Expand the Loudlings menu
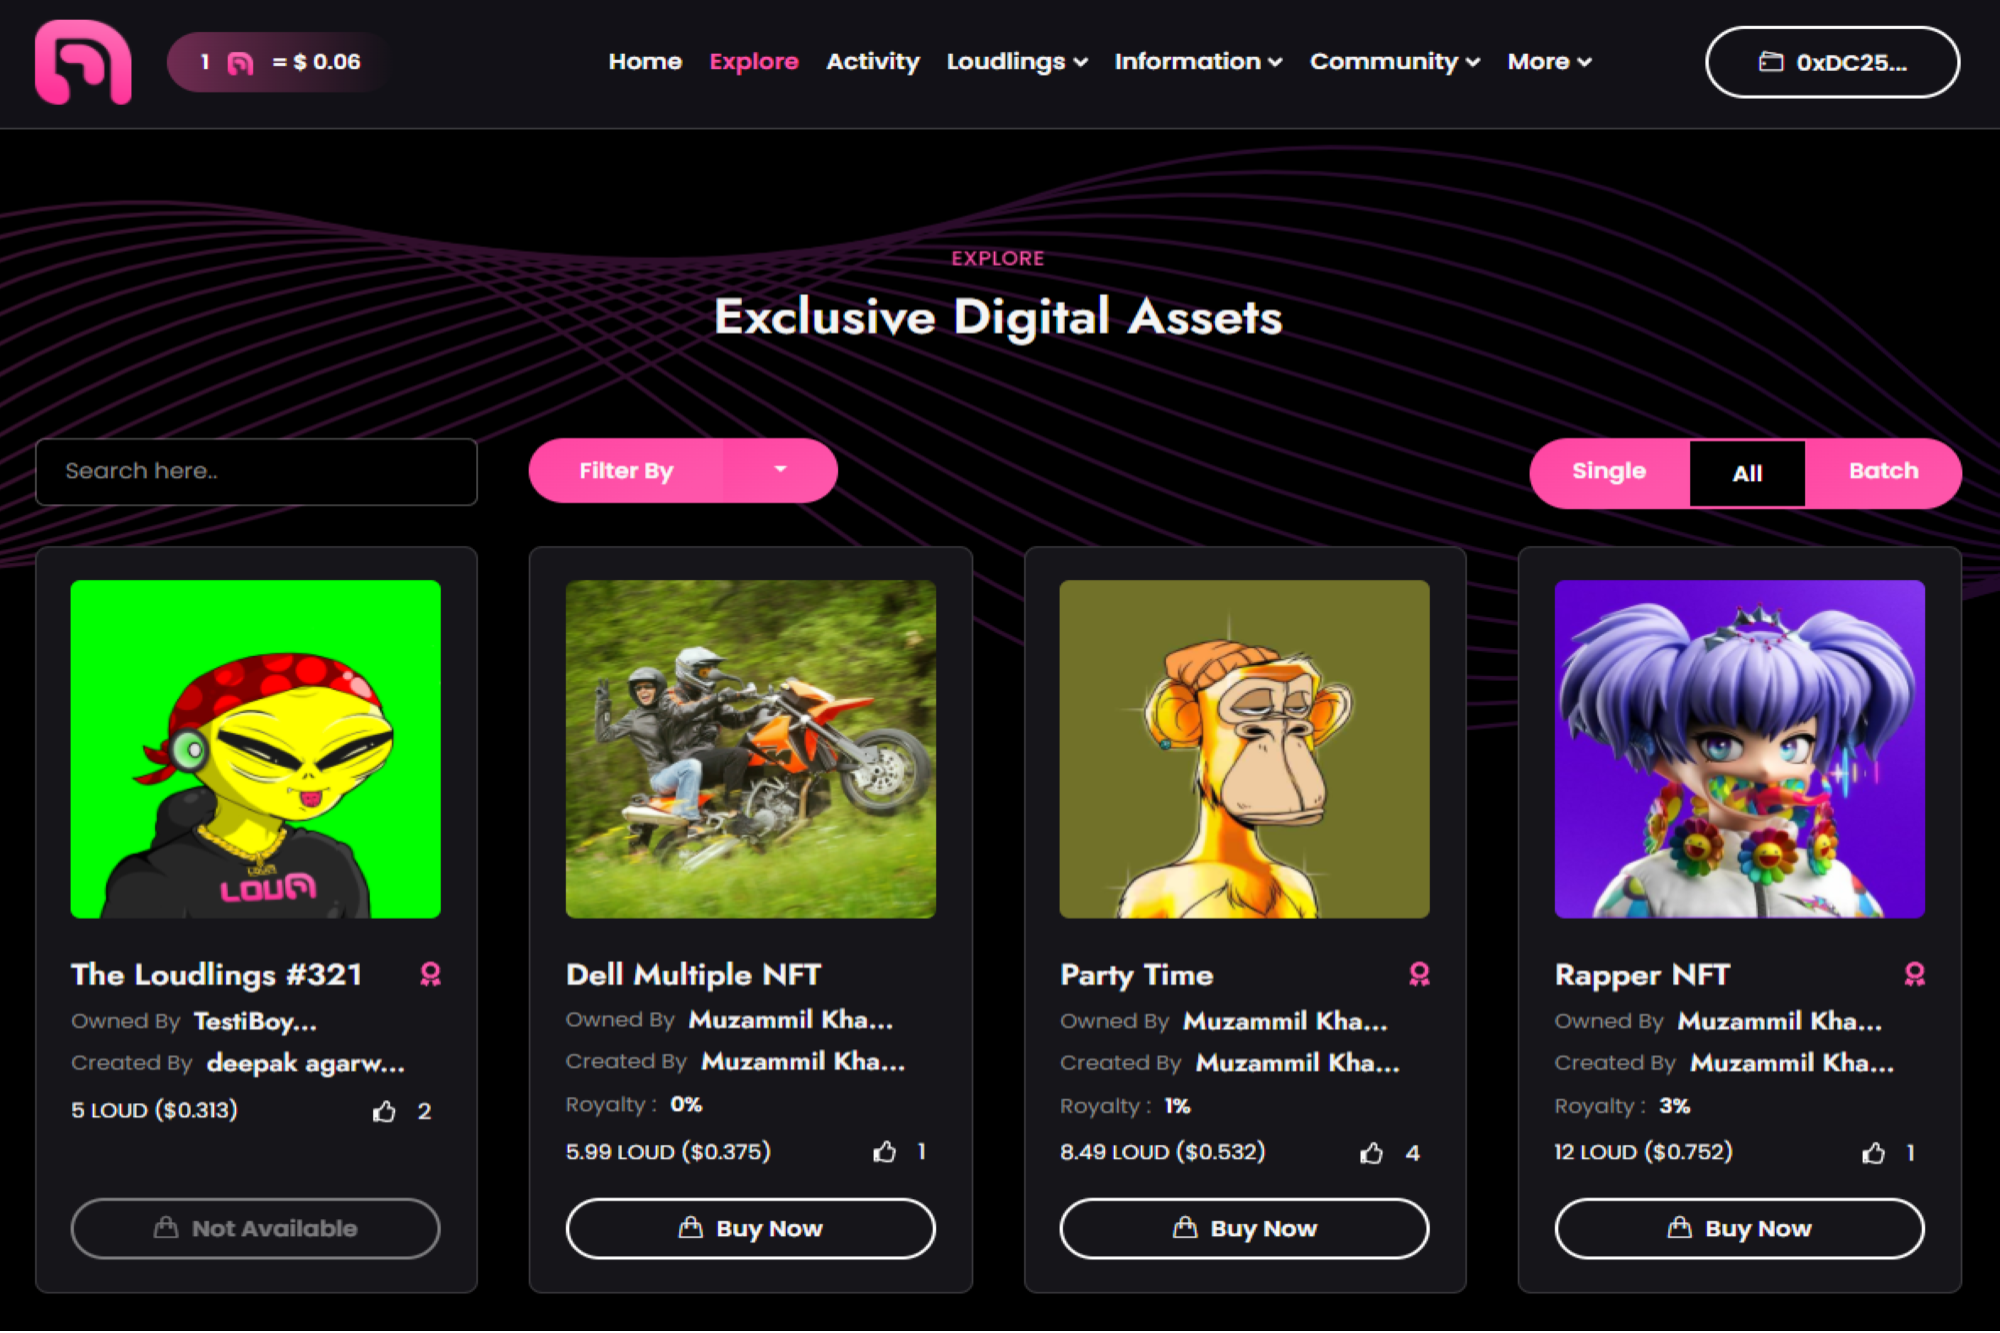Screen dimensions: 2000x1333 tap(1017, 62)
